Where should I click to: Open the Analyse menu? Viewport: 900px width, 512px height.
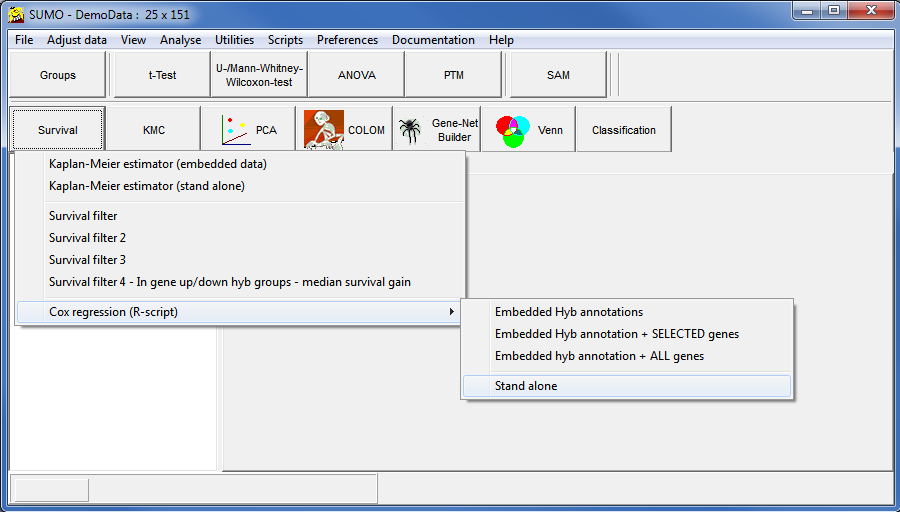point(180,40)
